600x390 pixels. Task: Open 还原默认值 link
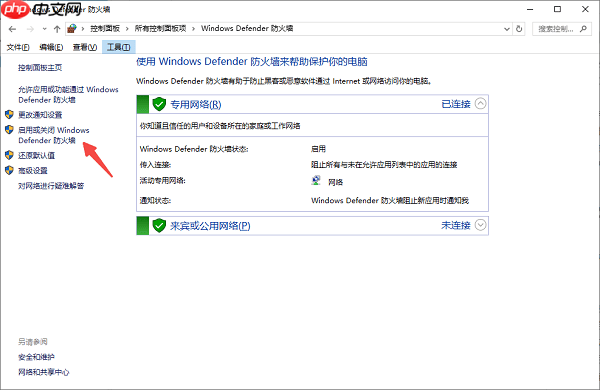coord(36,155)
